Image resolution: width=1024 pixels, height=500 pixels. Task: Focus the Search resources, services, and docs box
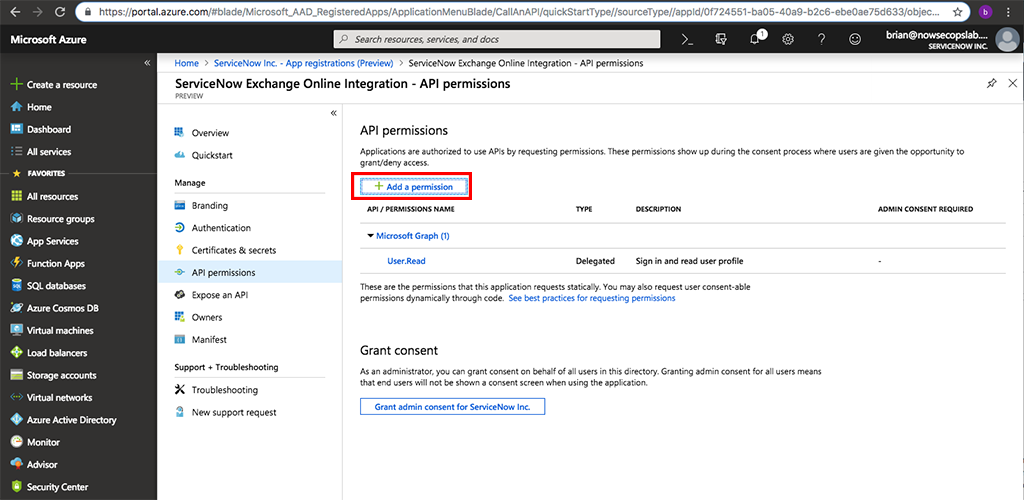498,39
